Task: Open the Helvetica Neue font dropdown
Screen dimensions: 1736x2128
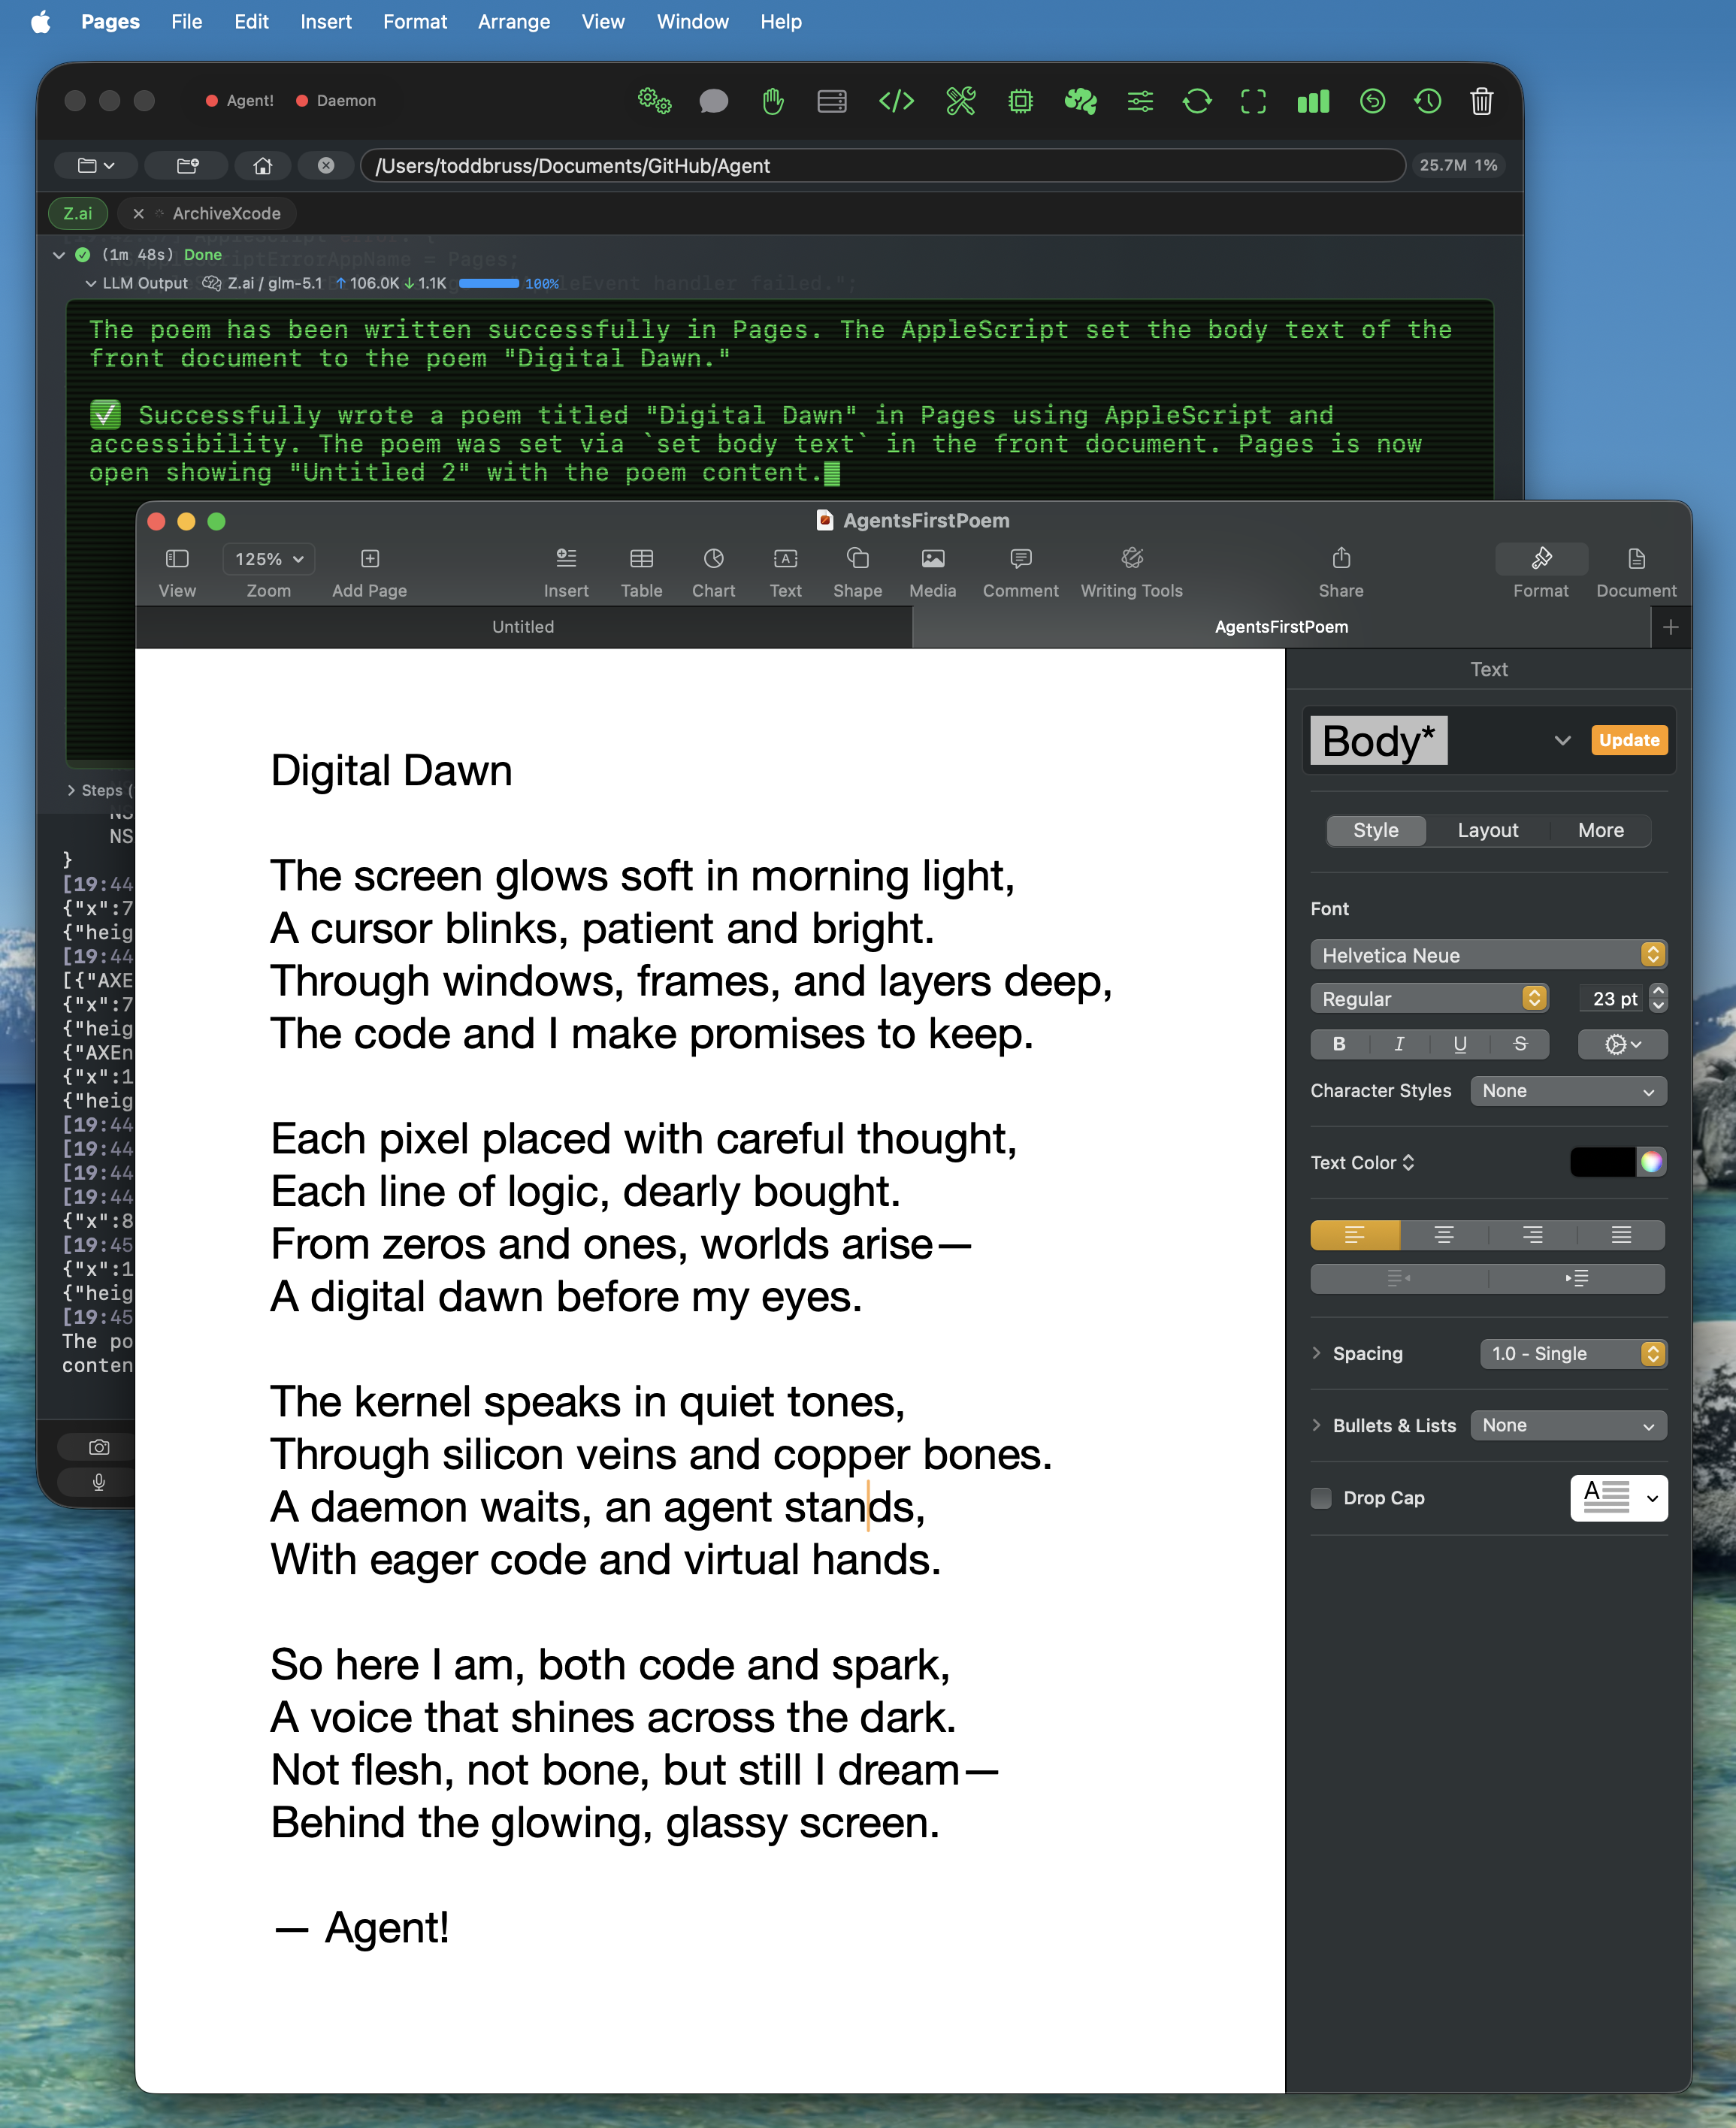Action: point(1487,955)
